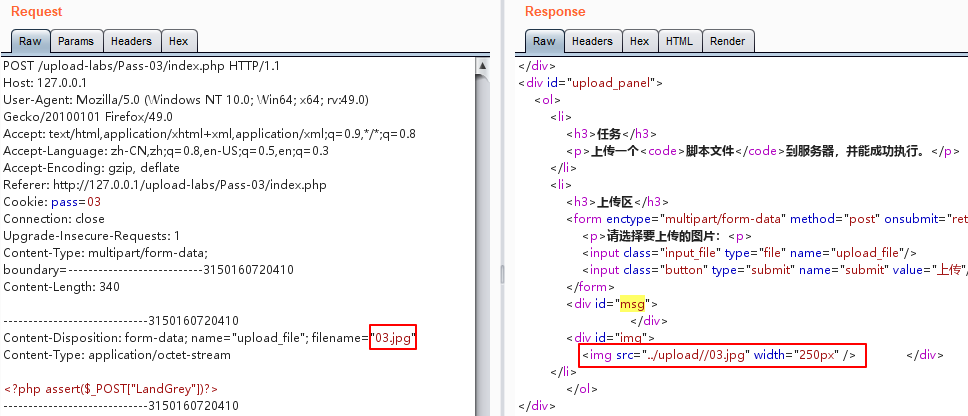Click the Cookie: pass=03 line
The height and width of the screenshot is (416, 968).
(x=52, y=202)
